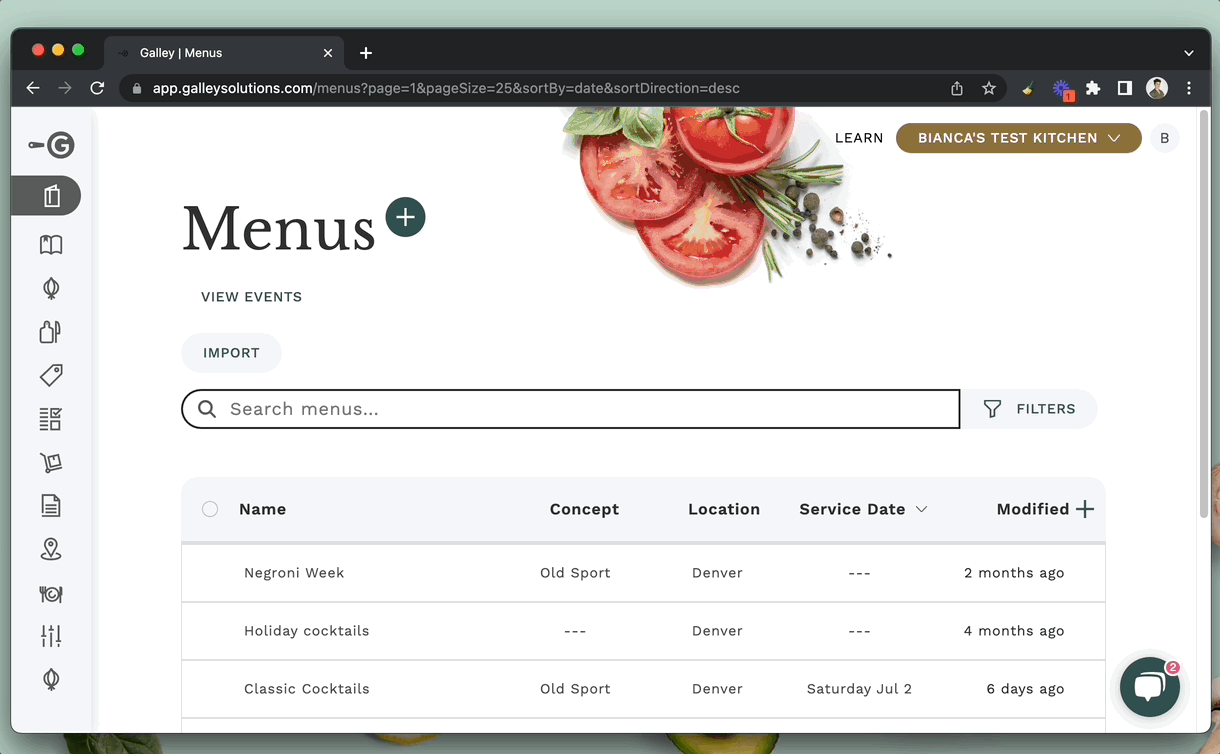Image resolution: width=1220 pixels, height=754 pixels.
Task: Open the Tags section from the sidebar
Action: pyautogui.click(x=50, y=375)
